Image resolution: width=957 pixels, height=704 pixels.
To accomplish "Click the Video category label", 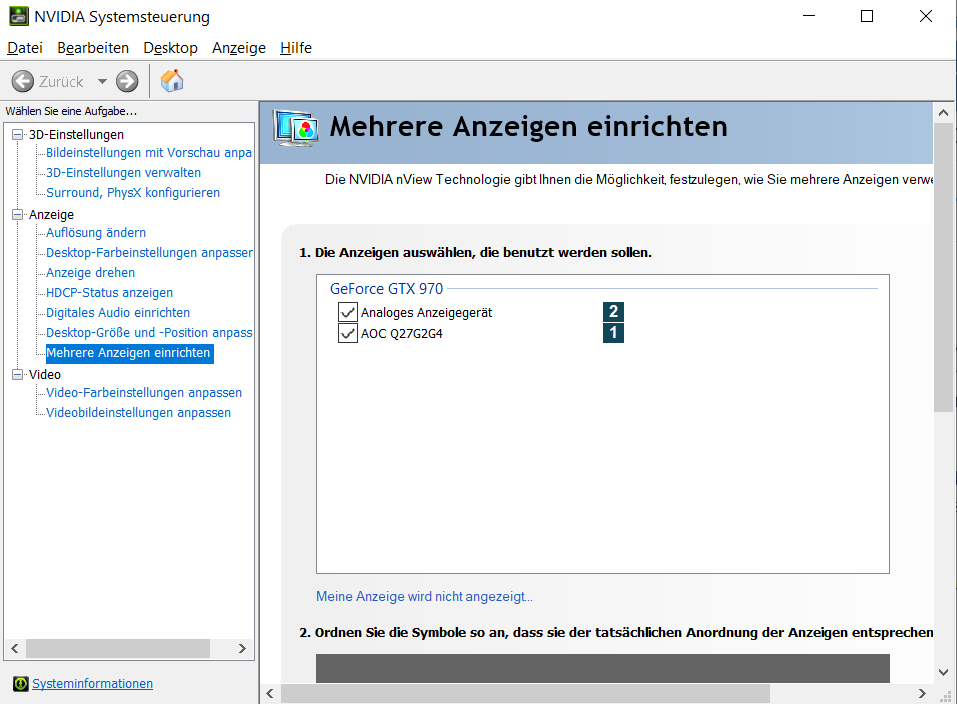I will pos(45,374).
